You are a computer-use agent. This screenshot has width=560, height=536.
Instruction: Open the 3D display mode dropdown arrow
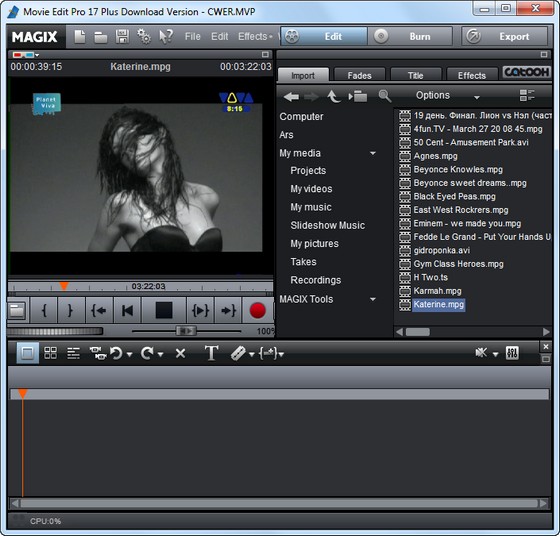coord(37,55)
